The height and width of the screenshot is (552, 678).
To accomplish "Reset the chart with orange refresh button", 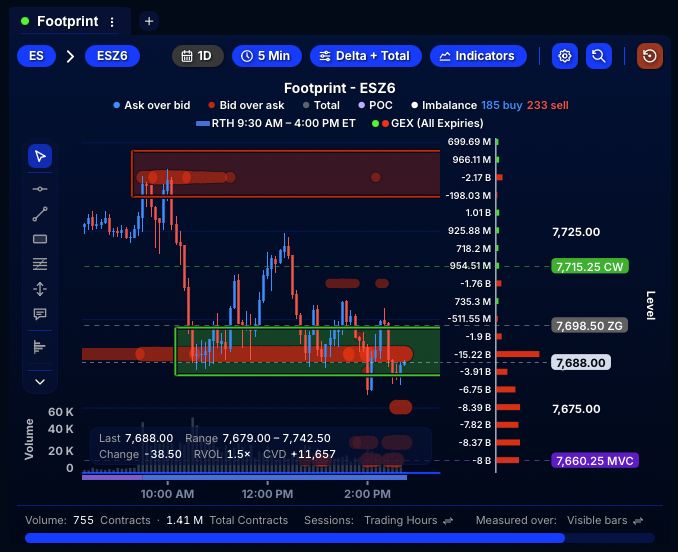I will click(x=649, y=56).
